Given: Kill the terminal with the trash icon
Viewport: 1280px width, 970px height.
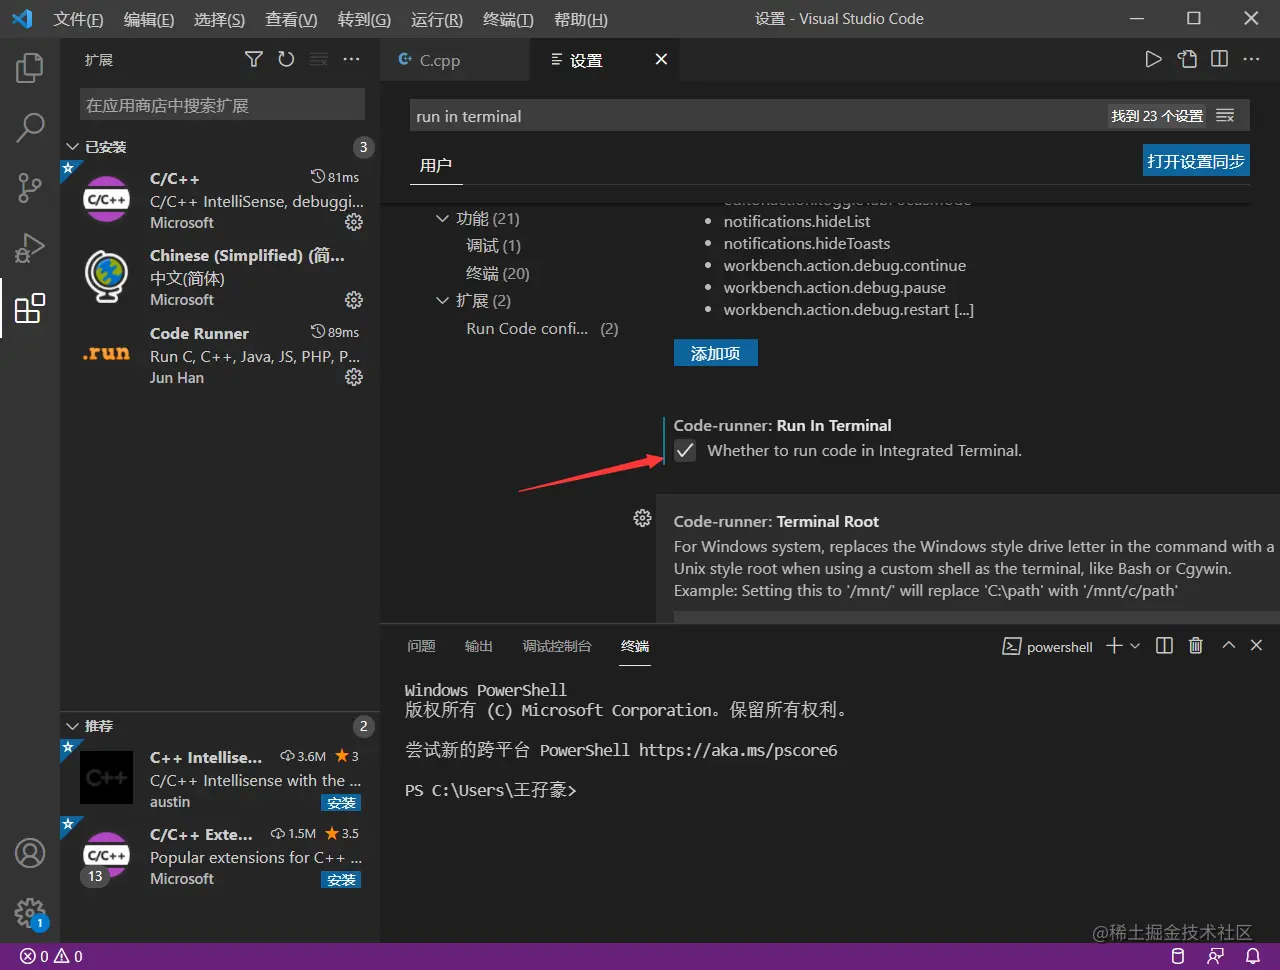Looking at the screenshot, I should tap(1196, 646).
